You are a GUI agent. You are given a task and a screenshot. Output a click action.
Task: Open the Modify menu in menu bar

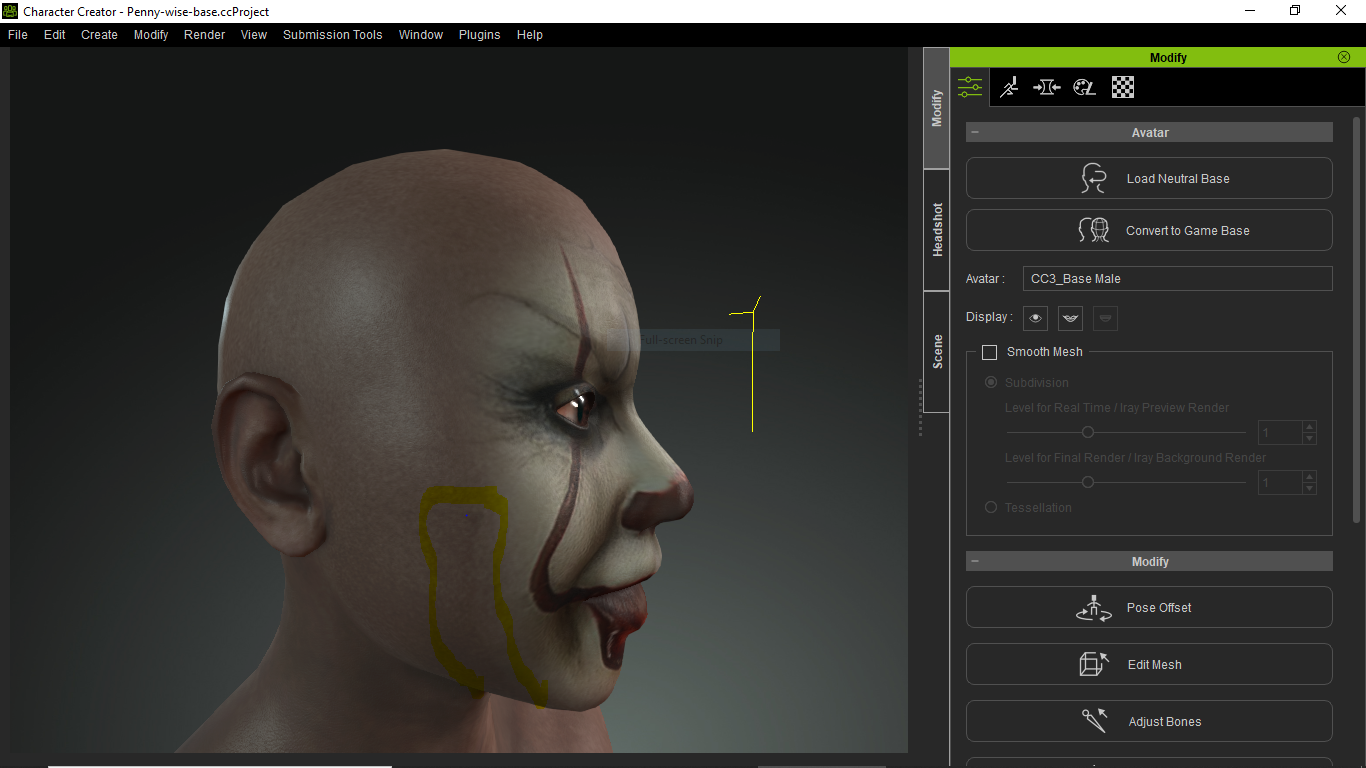151,34
